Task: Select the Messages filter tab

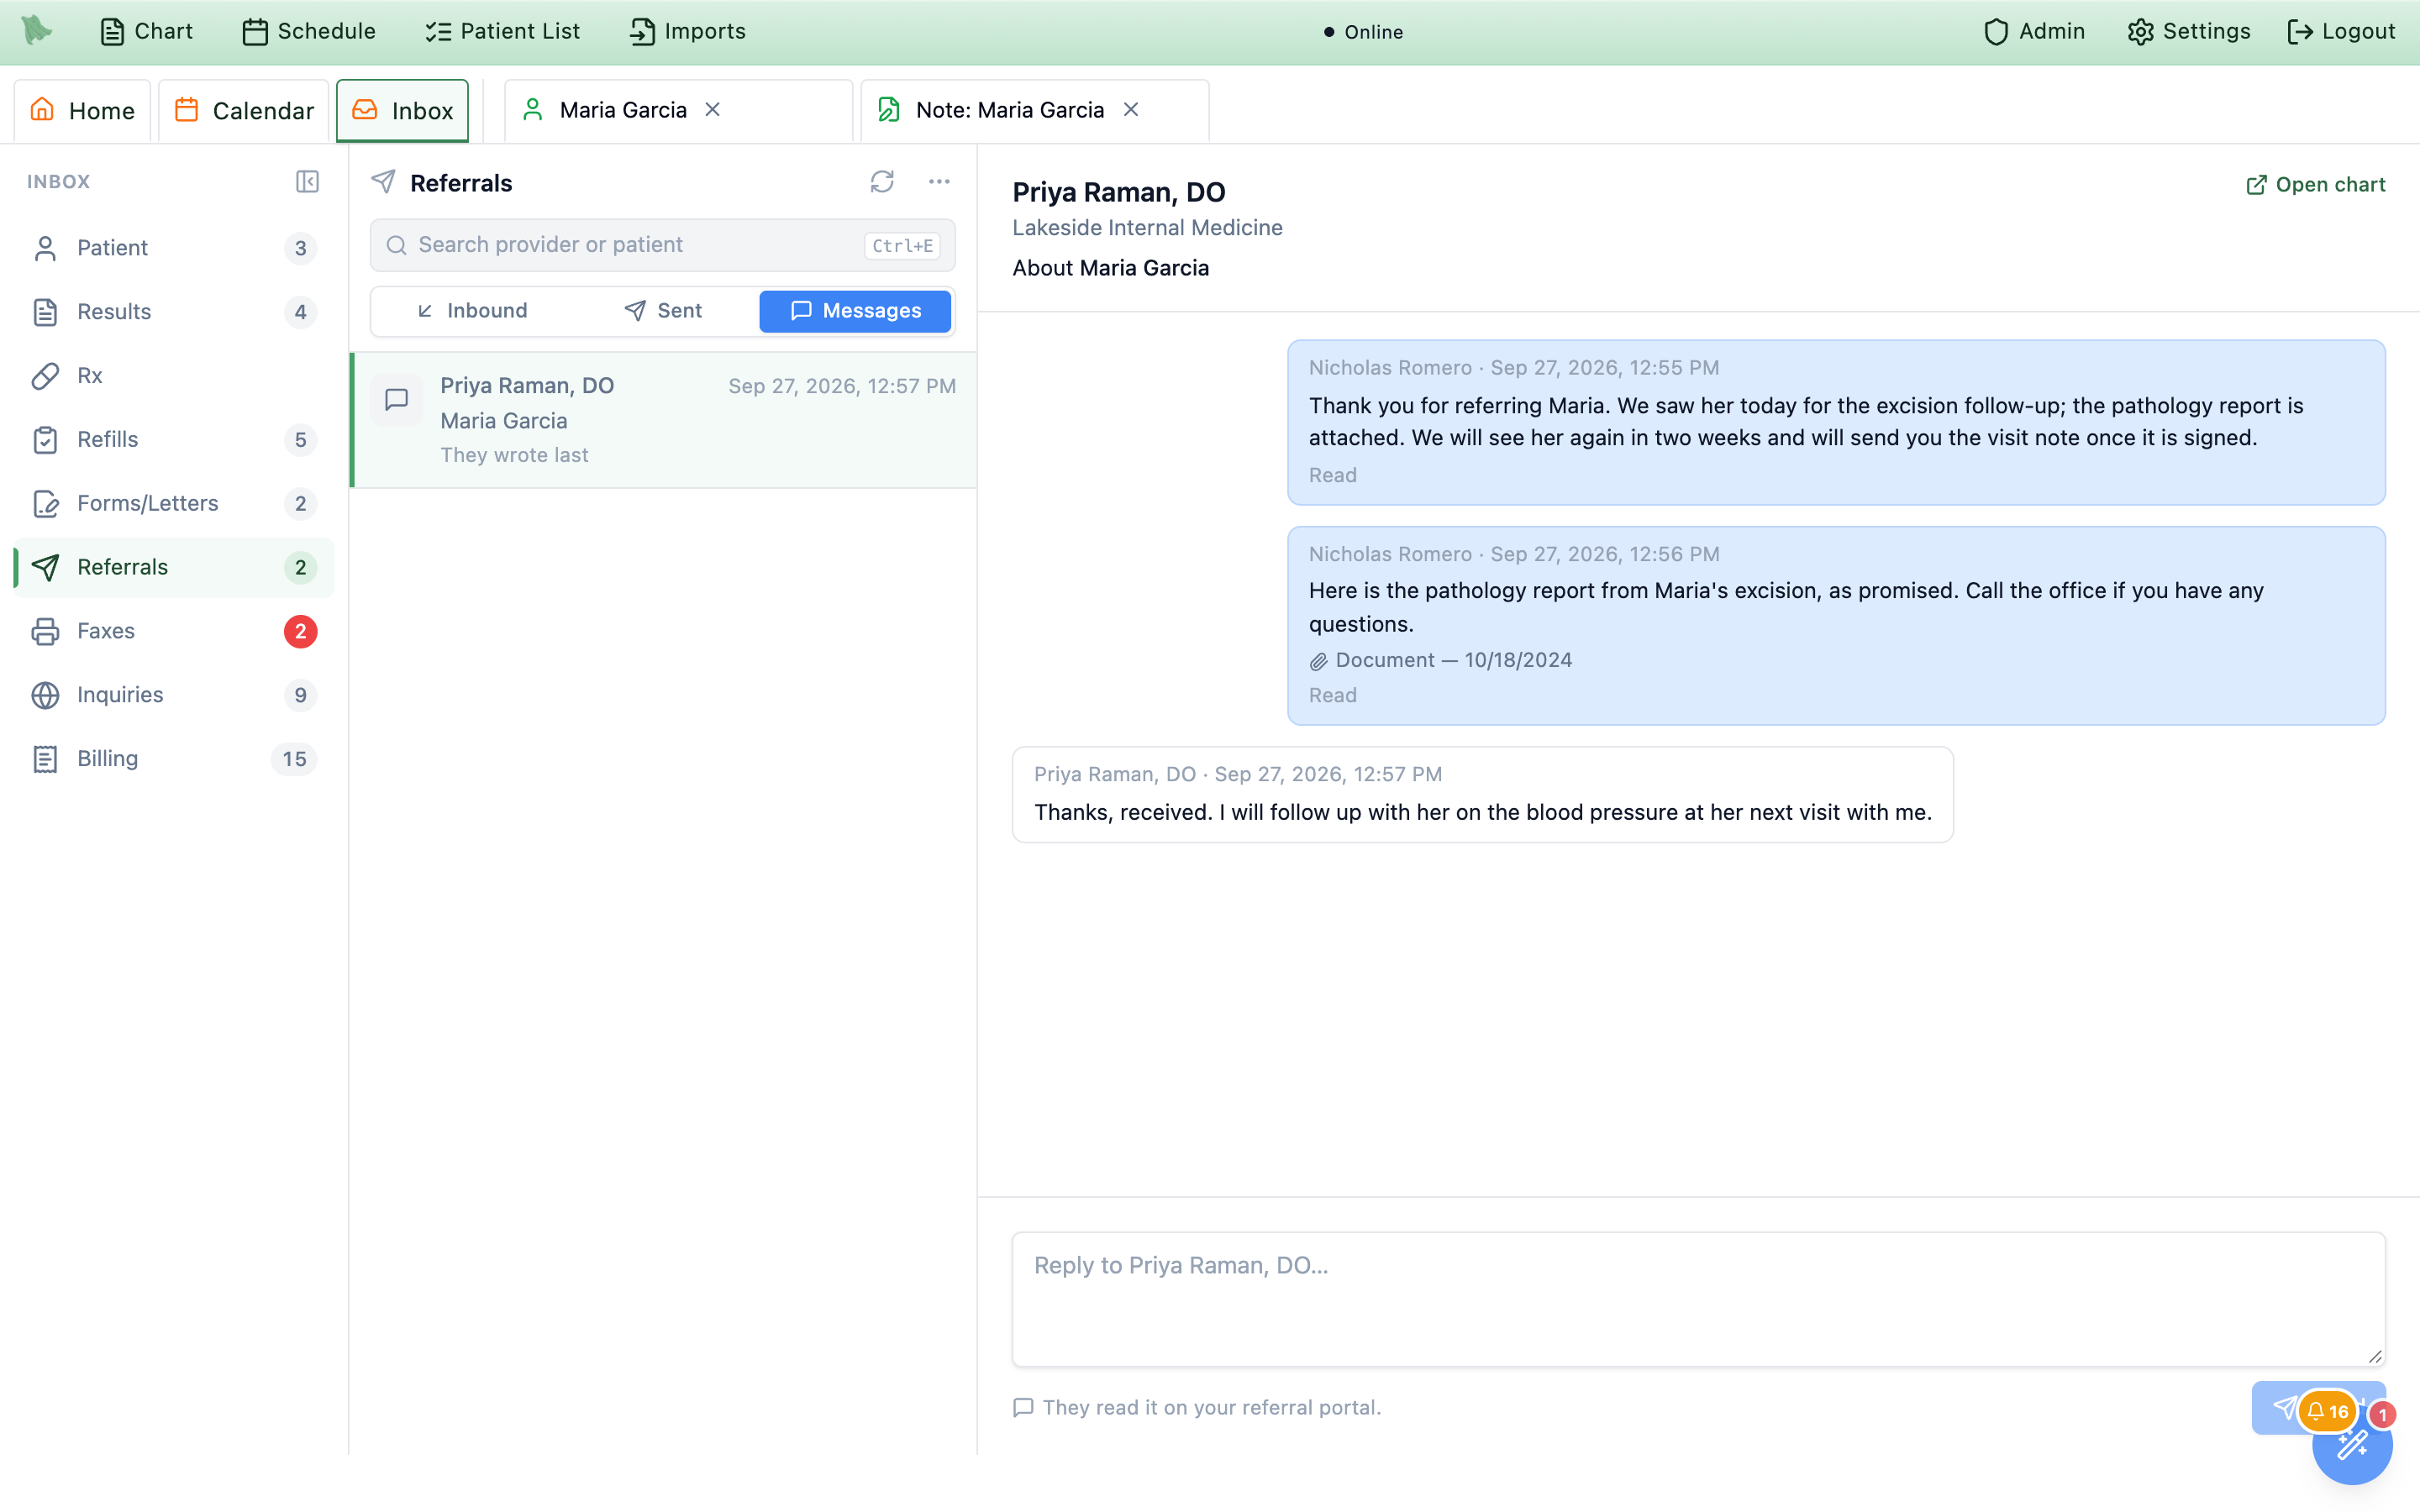Action: pyautogui.click(x=855, y=311)
